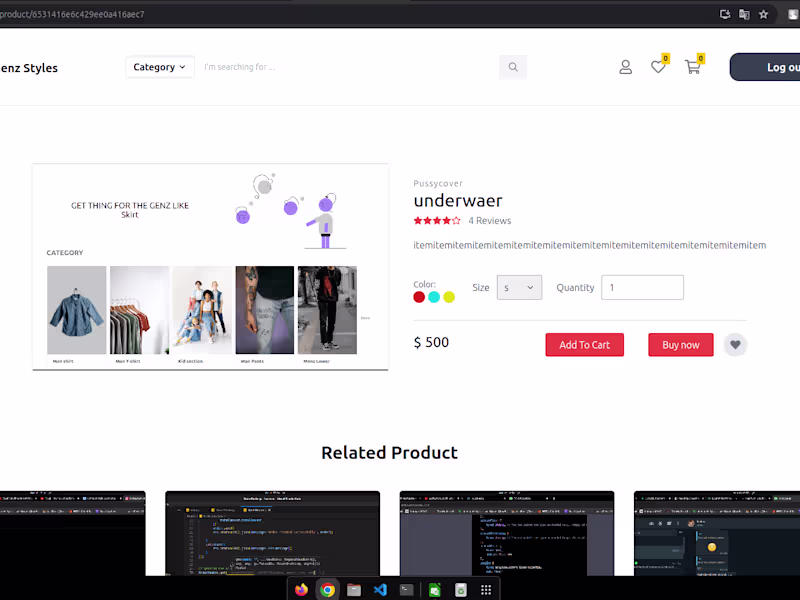Click the I'm searching for search box
Viewport: 800px width, 600px height.
(x=349, y=67)
